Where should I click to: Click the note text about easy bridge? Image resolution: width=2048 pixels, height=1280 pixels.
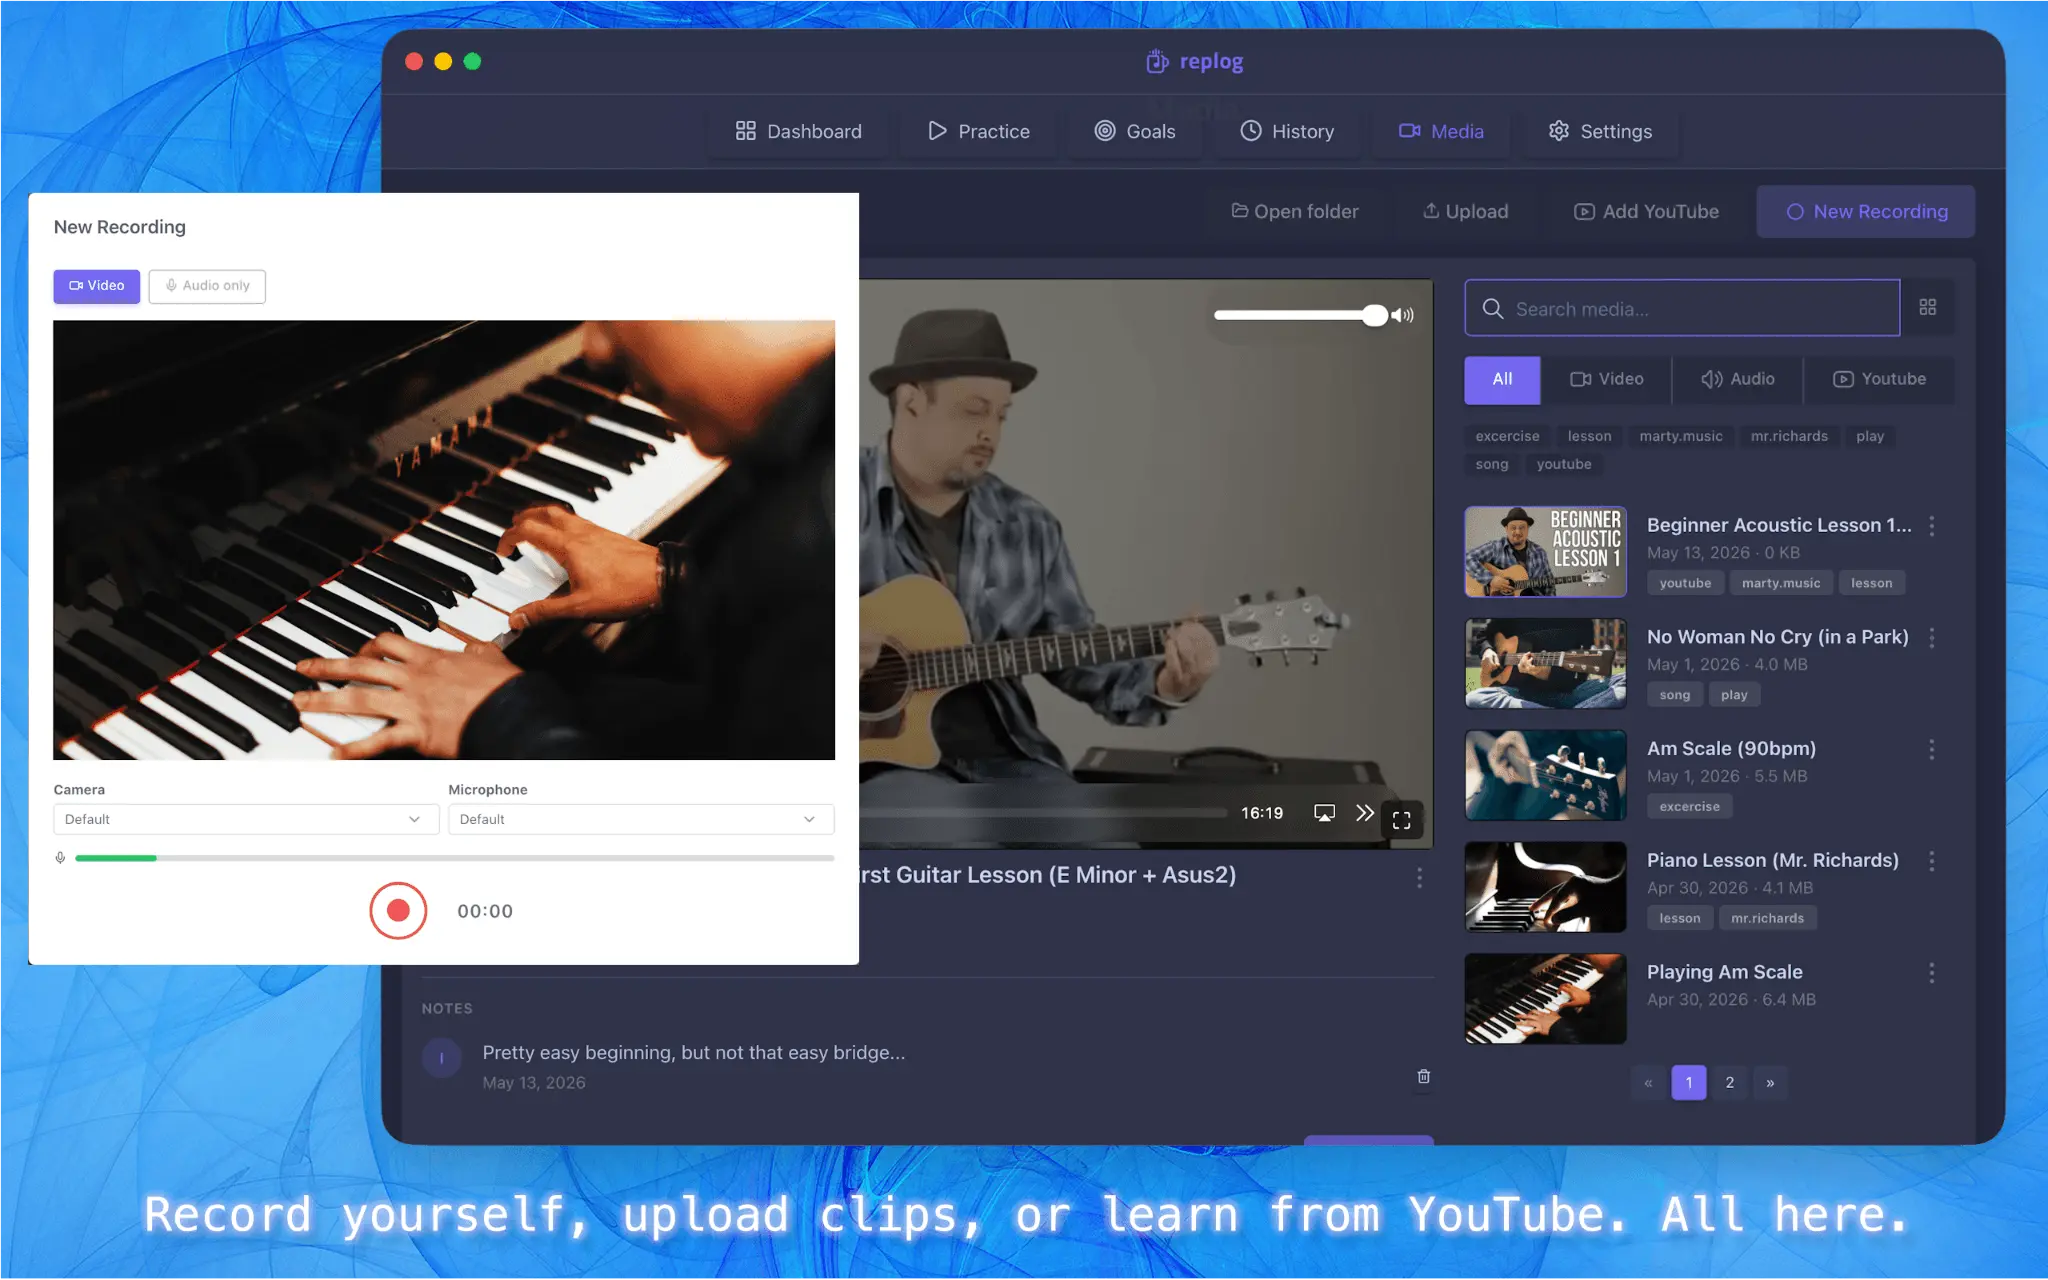(694, 1052)
